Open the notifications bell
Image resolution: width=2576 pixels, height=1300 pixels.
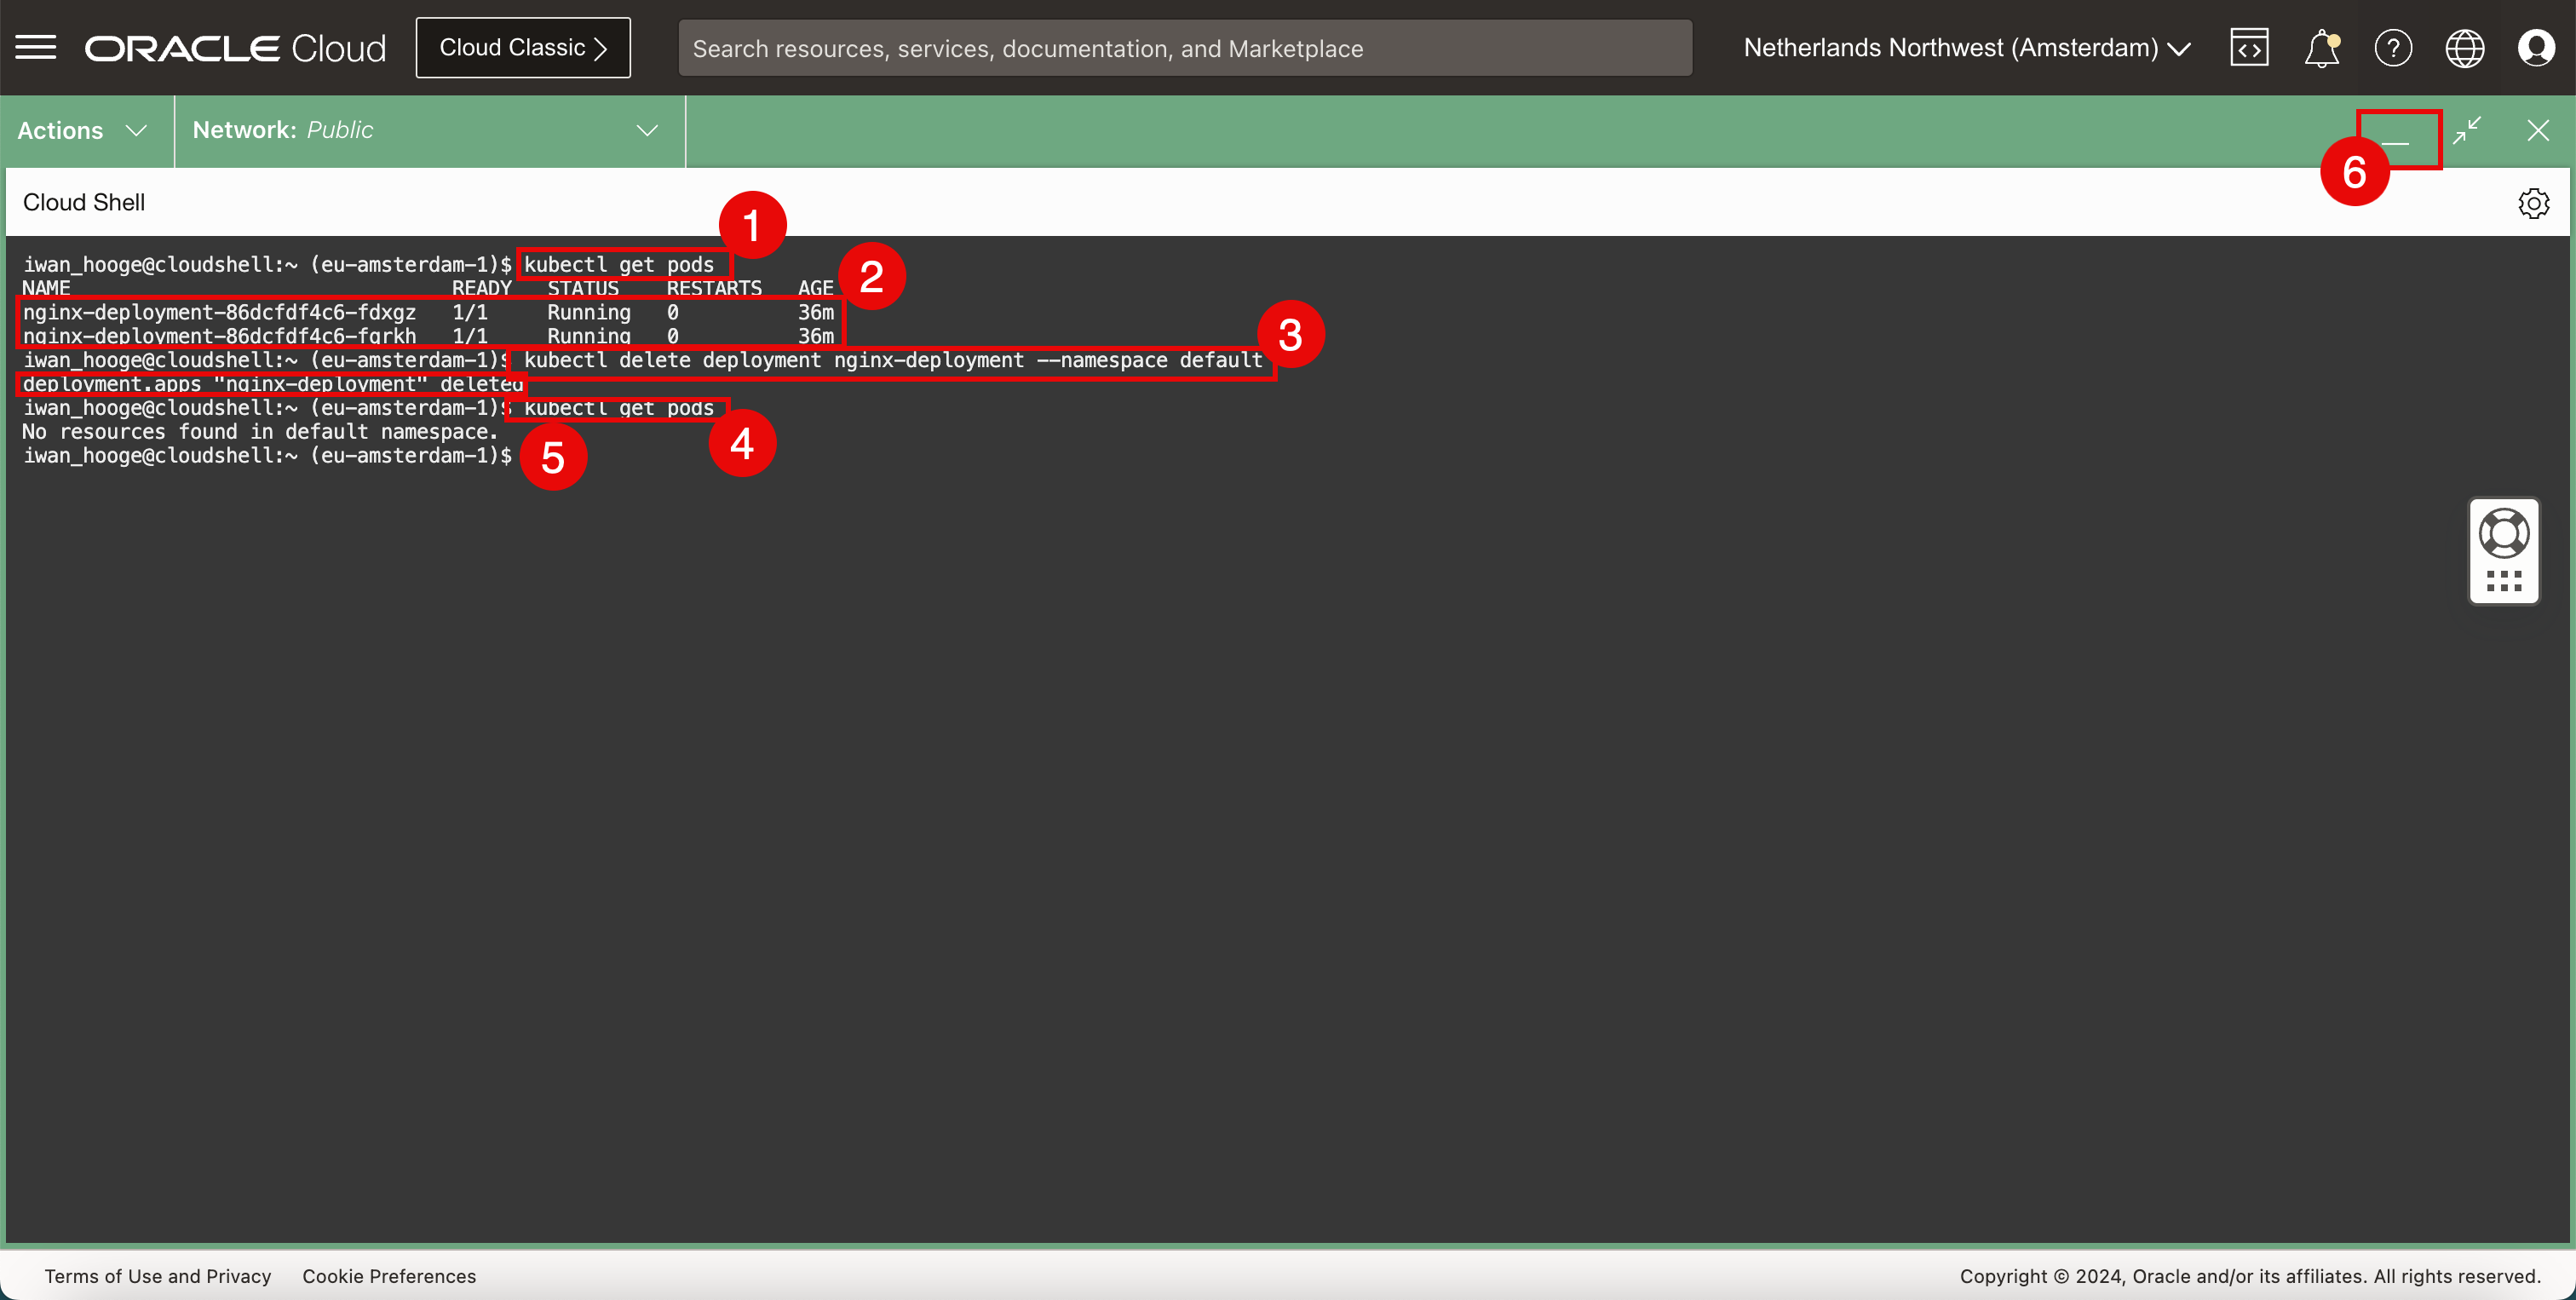[x=2321, y=48]
